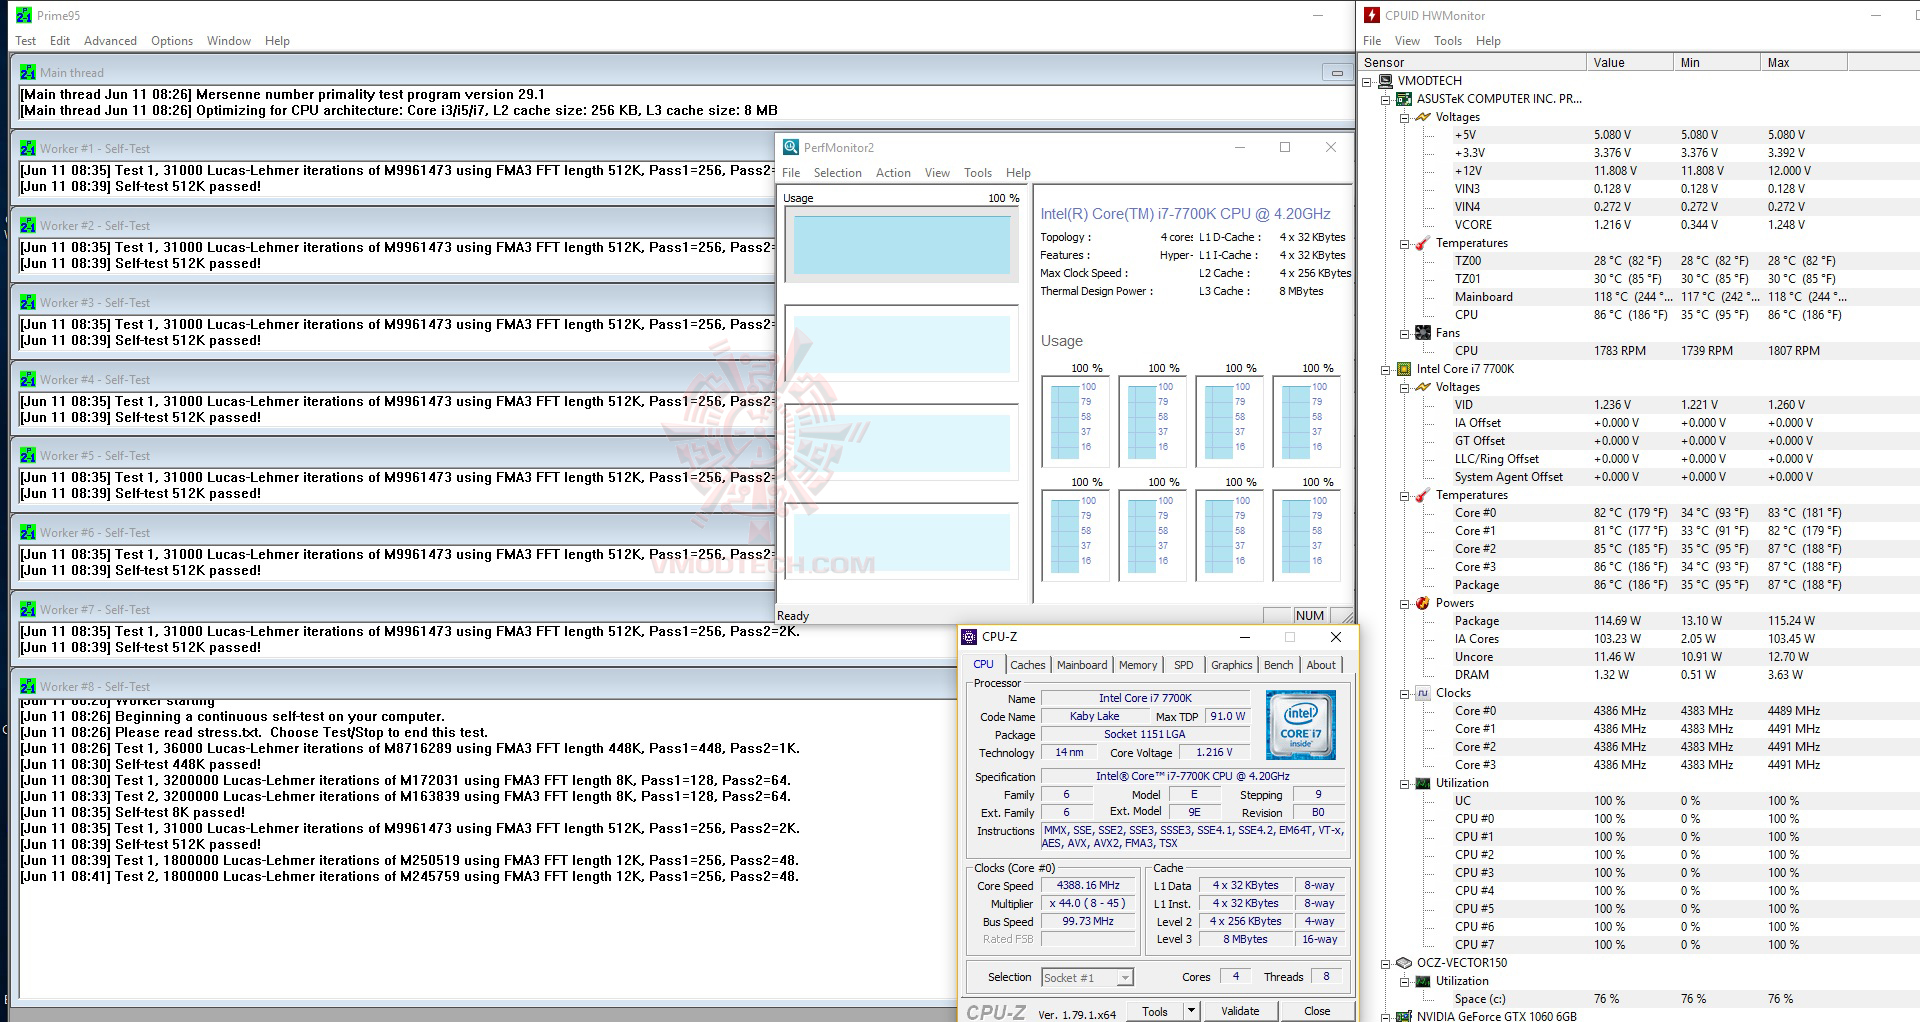This screenshot has height=1022, width=1920.
Task: Switch to the Mainboard tab in CPU-Z
Action: (x=1082, y=665)
